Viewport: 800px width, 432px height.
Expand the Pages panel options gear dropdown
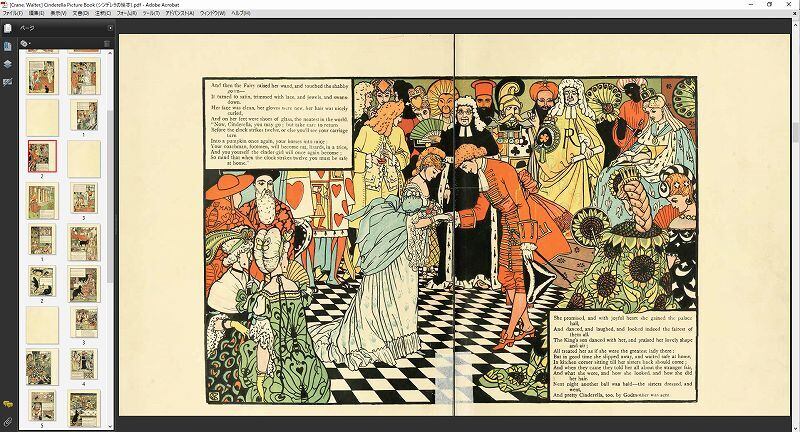click(24, 44)
